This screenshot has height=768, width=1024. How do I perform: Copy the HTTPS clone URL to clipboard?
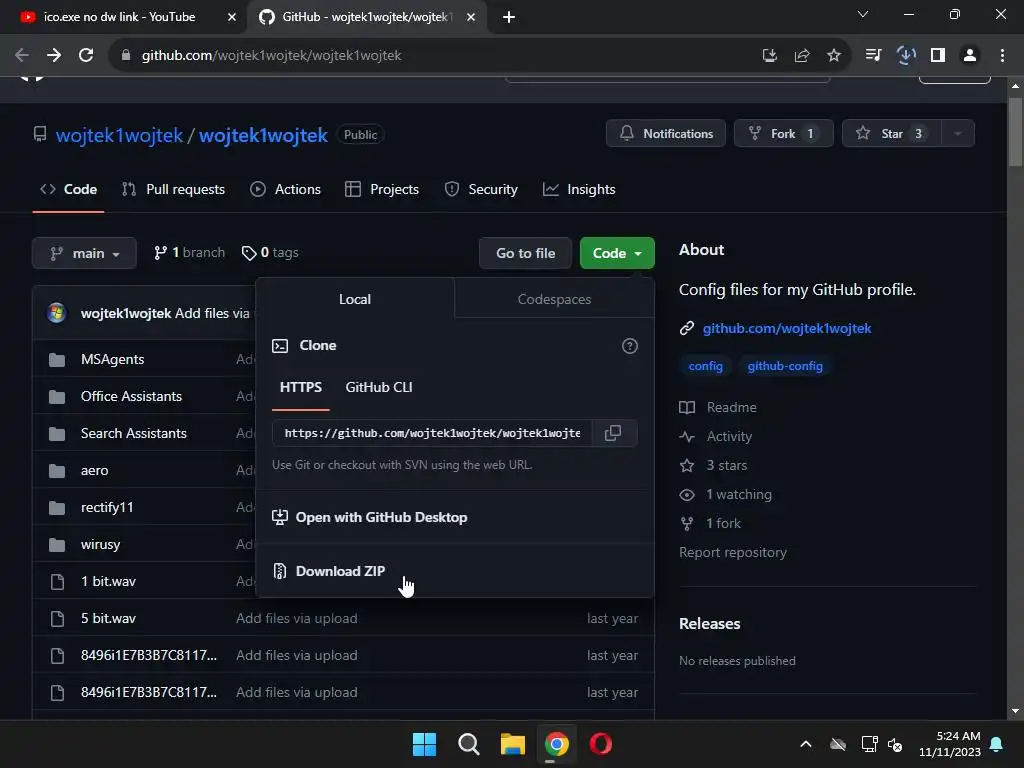(x=613, y=433)
